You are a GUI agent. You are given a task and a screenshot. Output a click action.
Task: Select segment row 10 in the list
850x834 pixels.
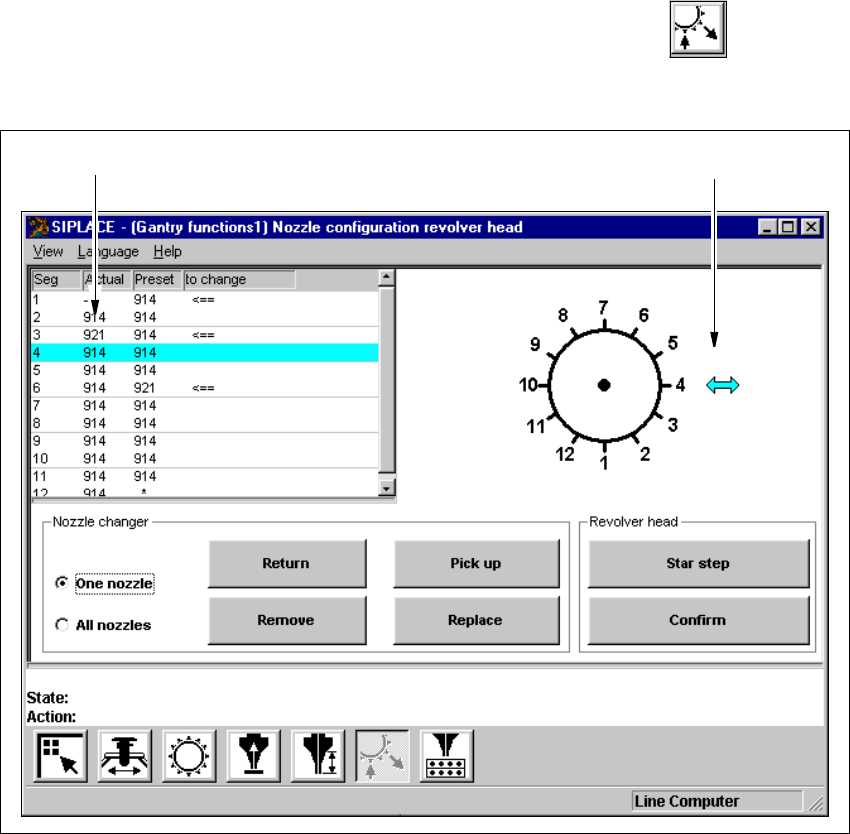point(205,459)
